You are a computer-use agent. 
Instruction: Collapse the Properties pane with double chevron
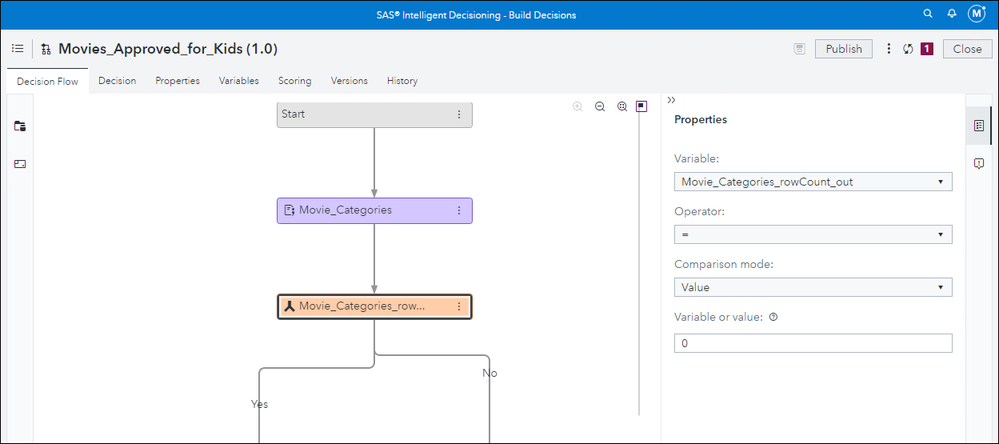point(671,100)
